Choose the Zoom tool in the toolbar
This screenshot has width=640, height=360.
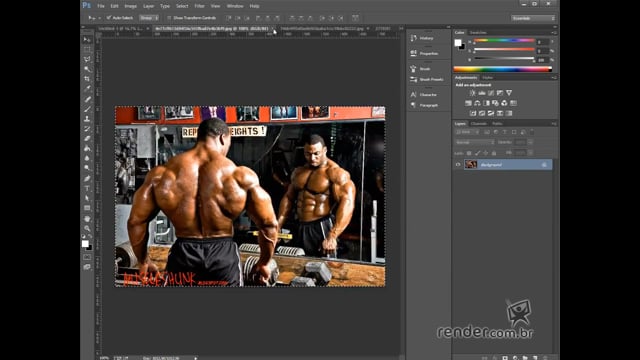[x=87, y=228]
